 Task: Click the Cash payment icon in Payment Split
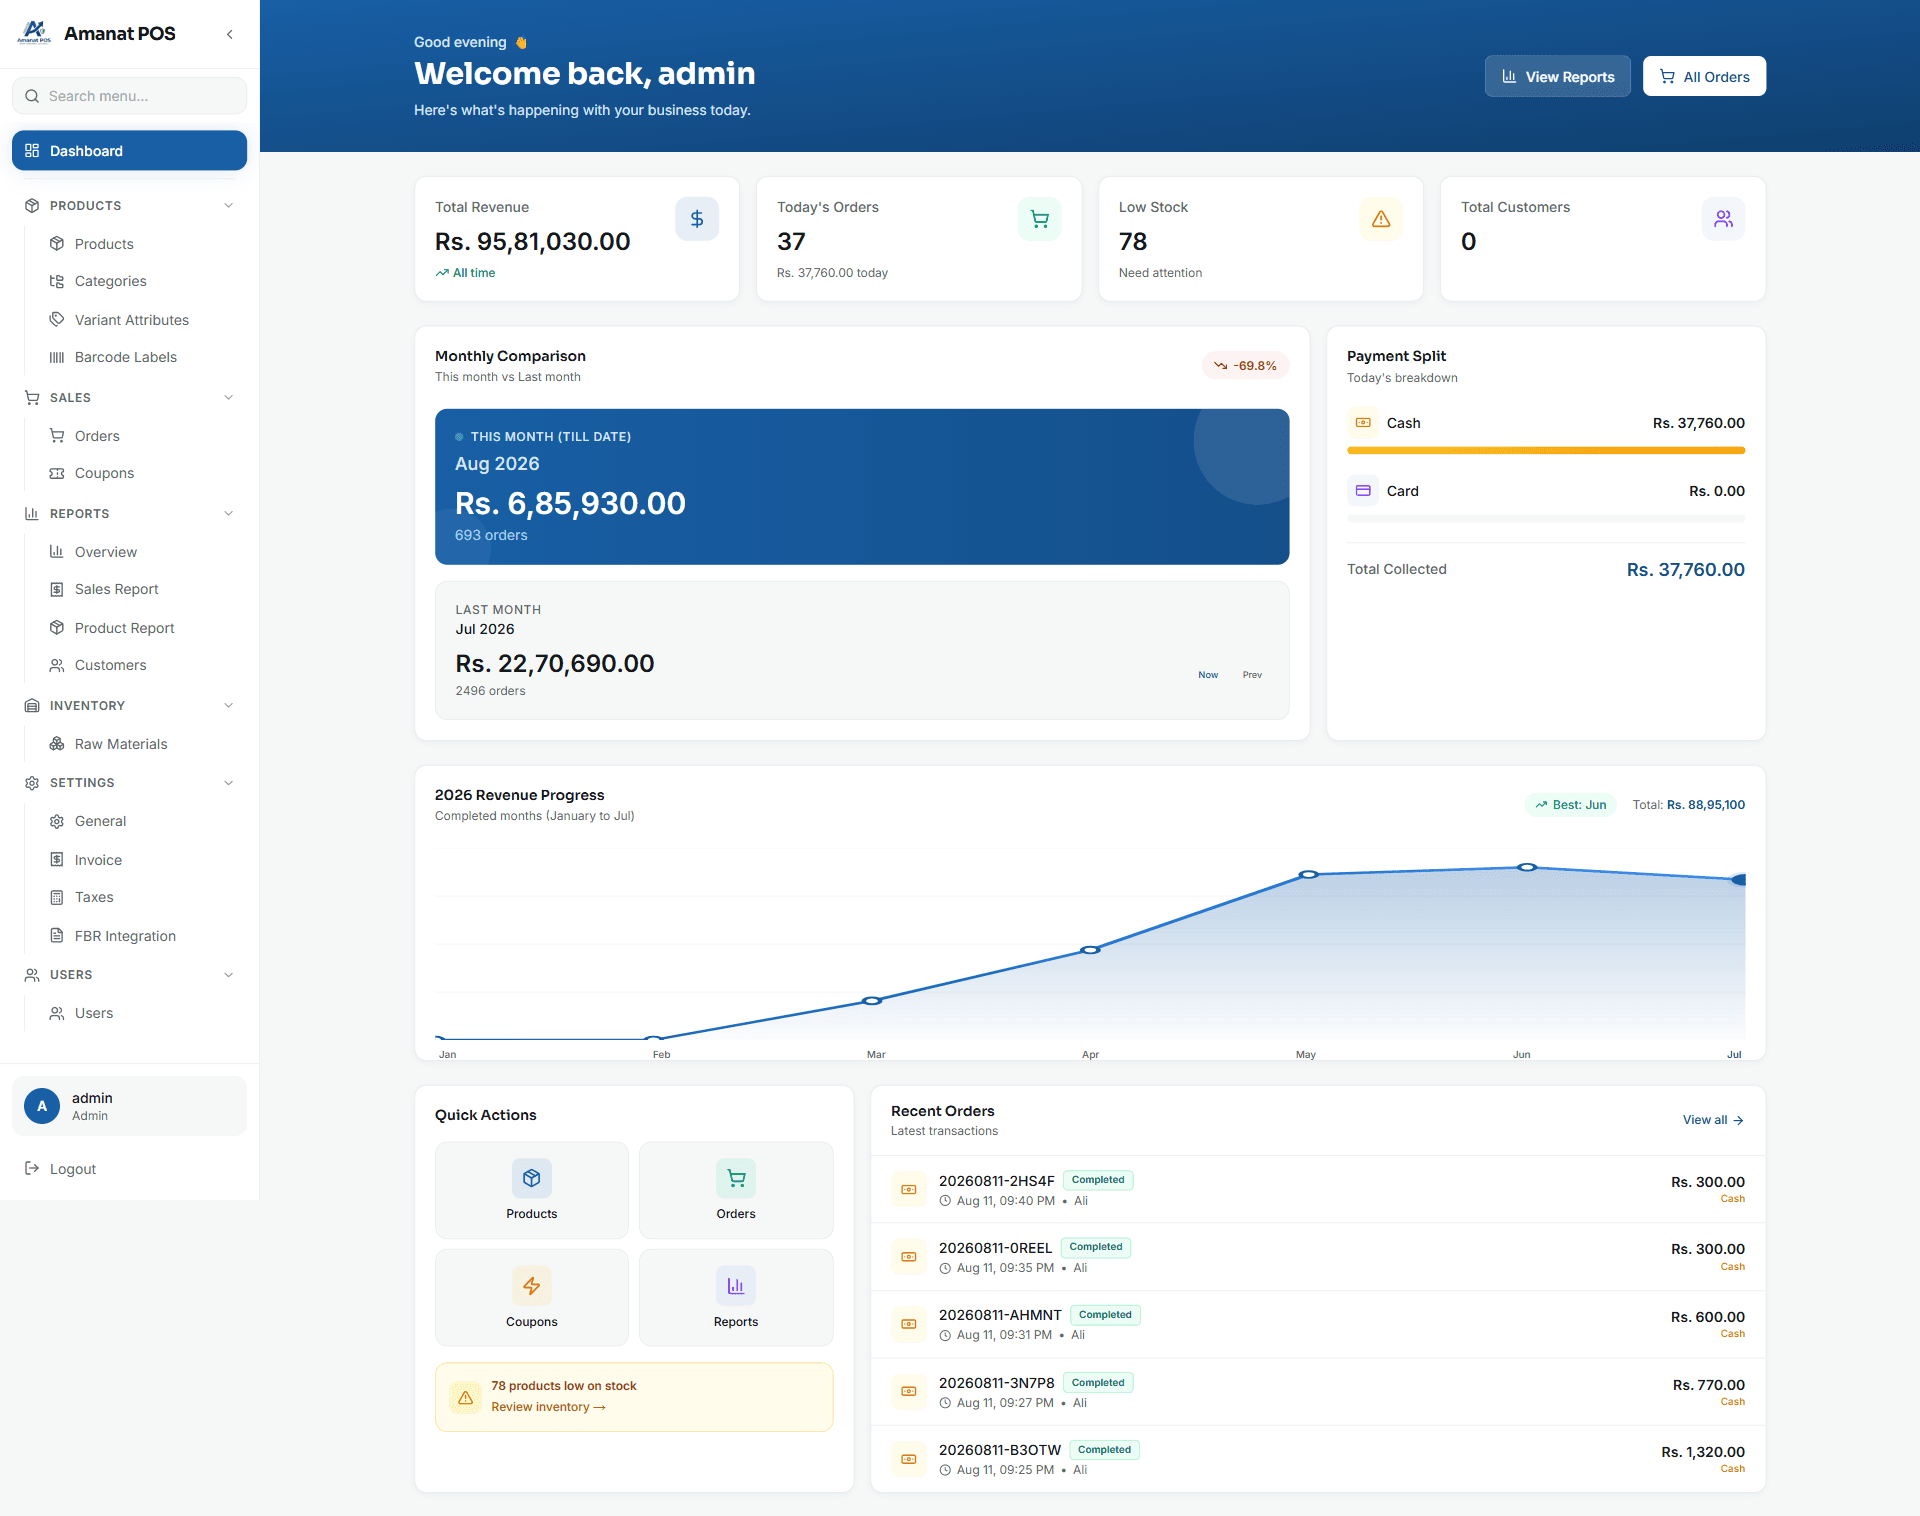[1363, 423]
